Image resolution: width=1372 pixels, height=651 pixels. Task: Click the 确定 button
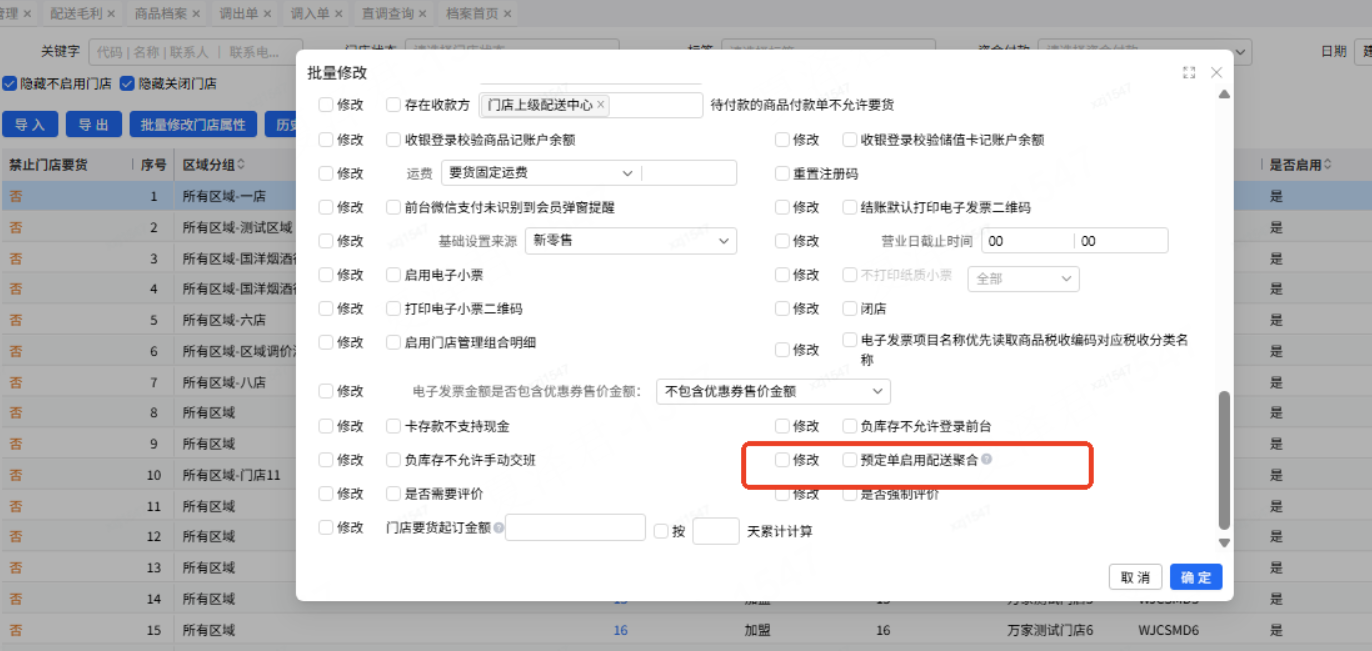(1196, 577)
